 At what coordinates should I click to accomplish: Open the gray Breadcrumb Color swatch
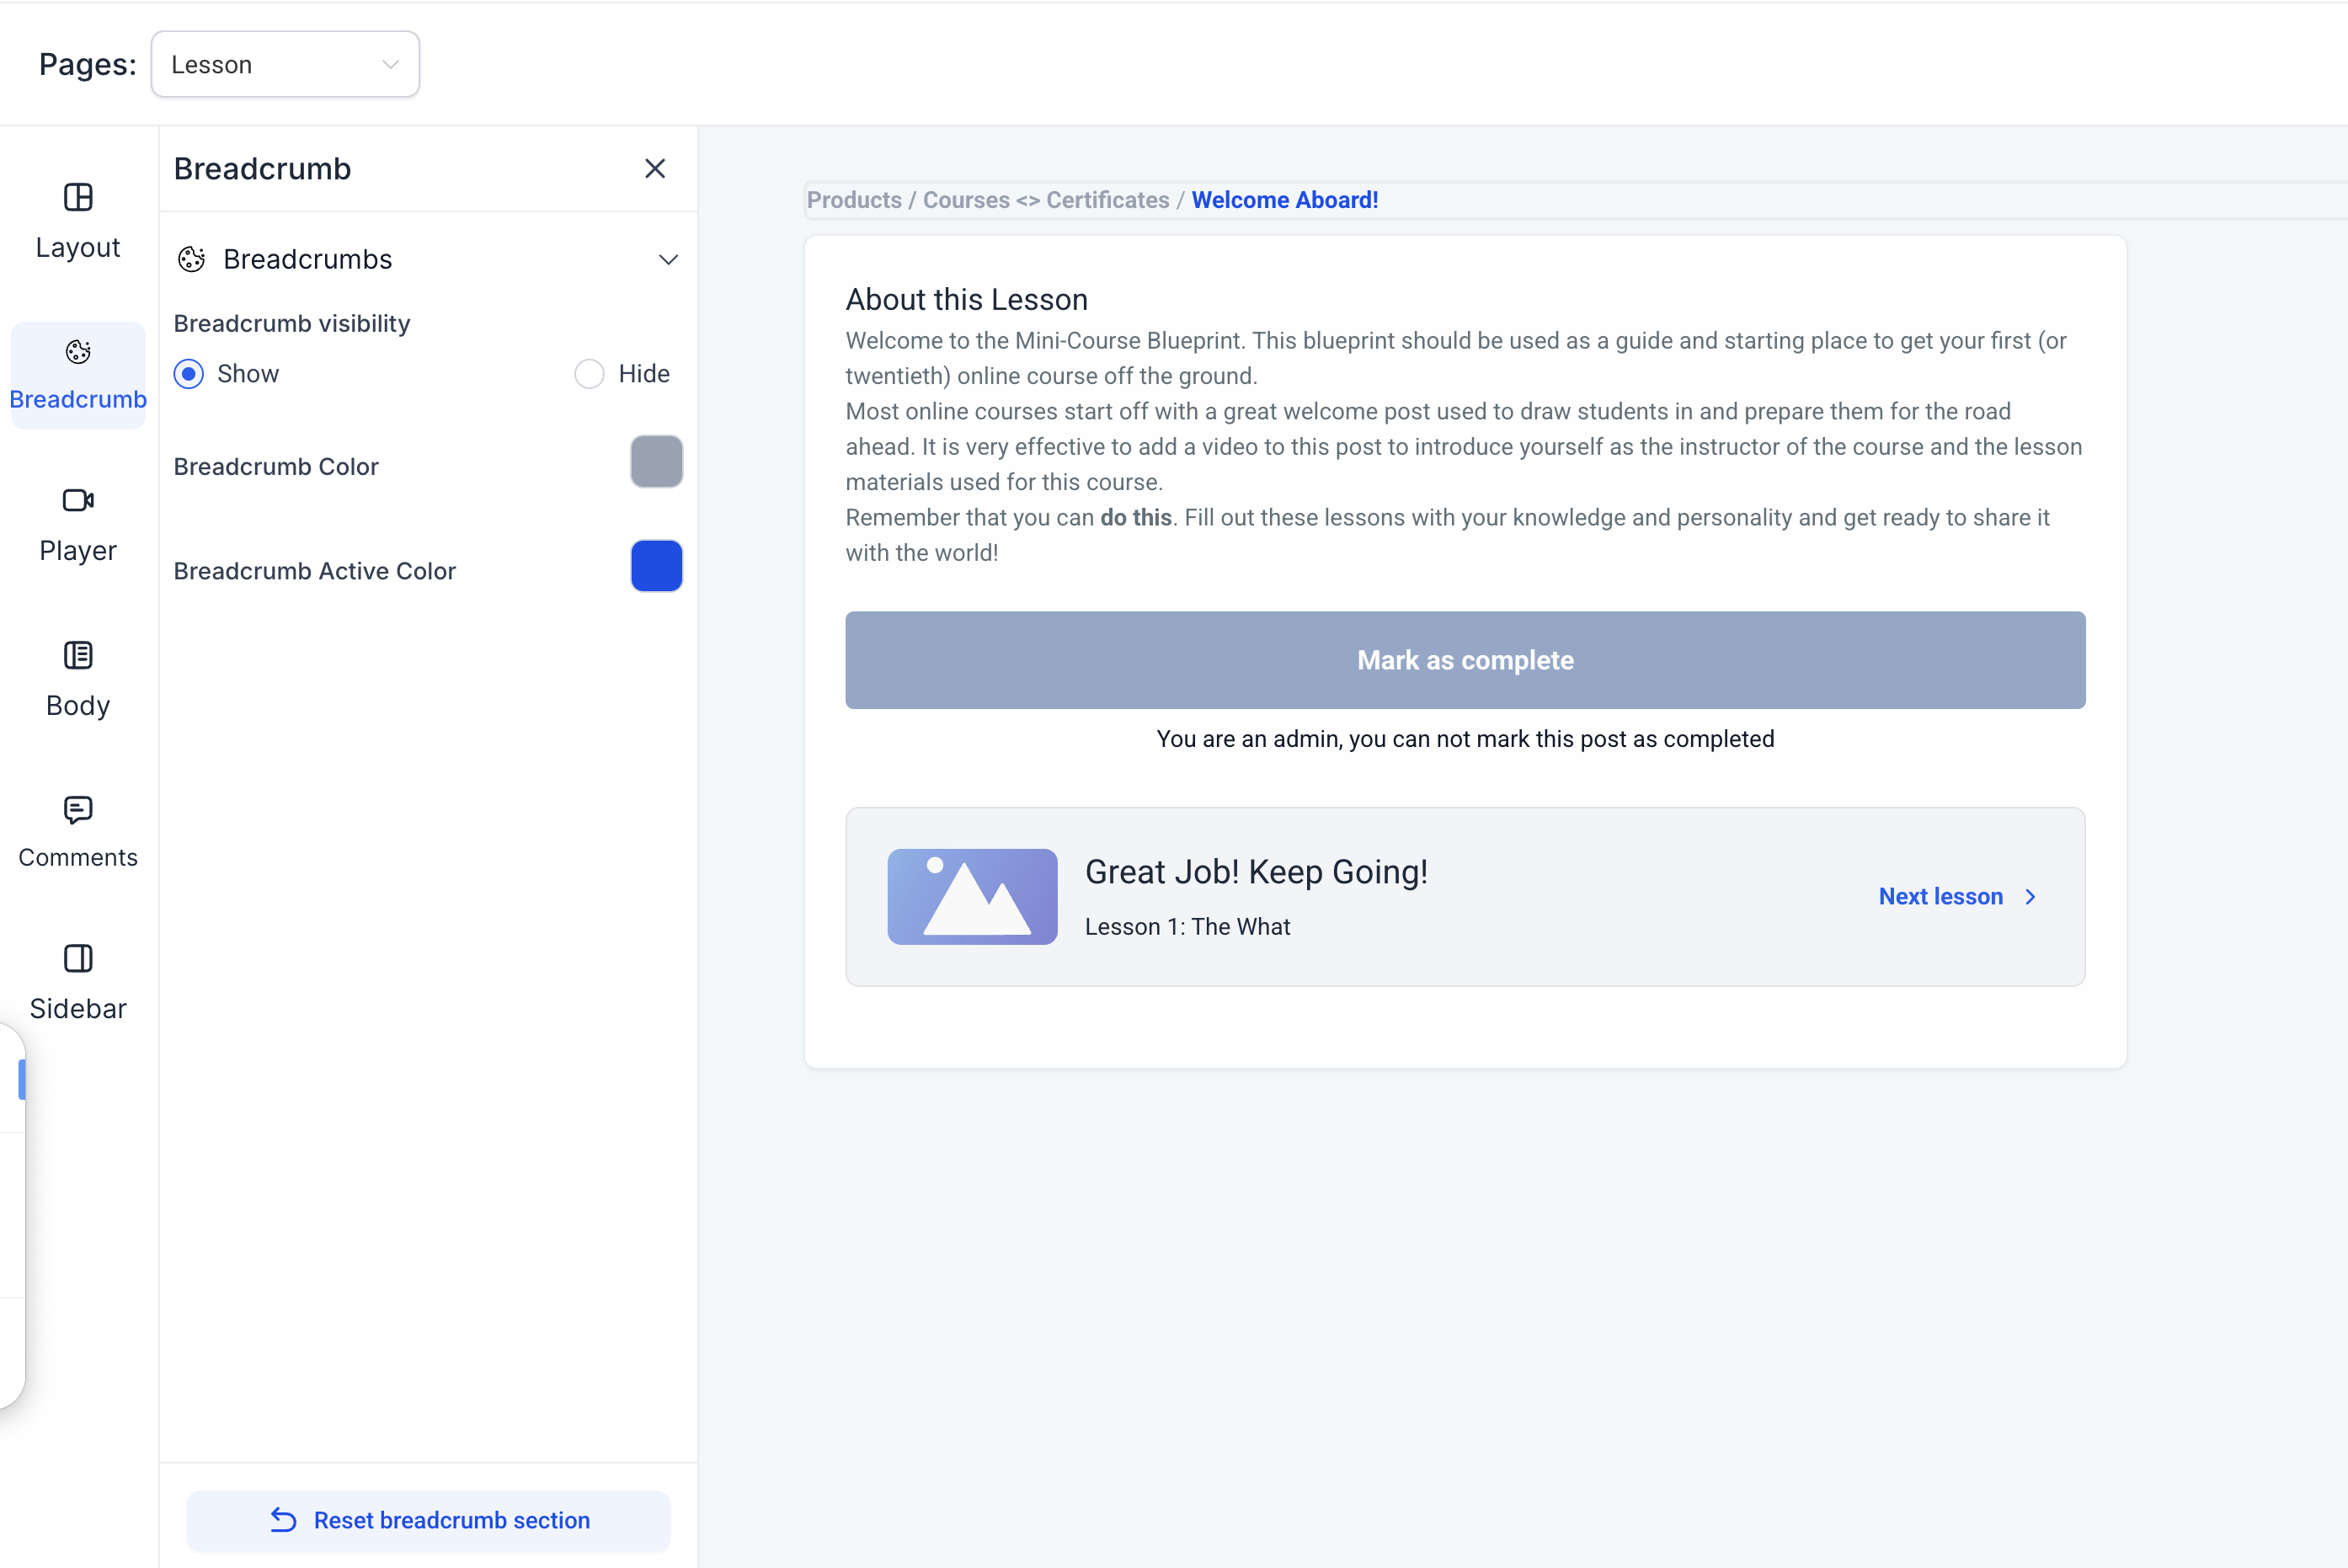click(x=656, y=462)
